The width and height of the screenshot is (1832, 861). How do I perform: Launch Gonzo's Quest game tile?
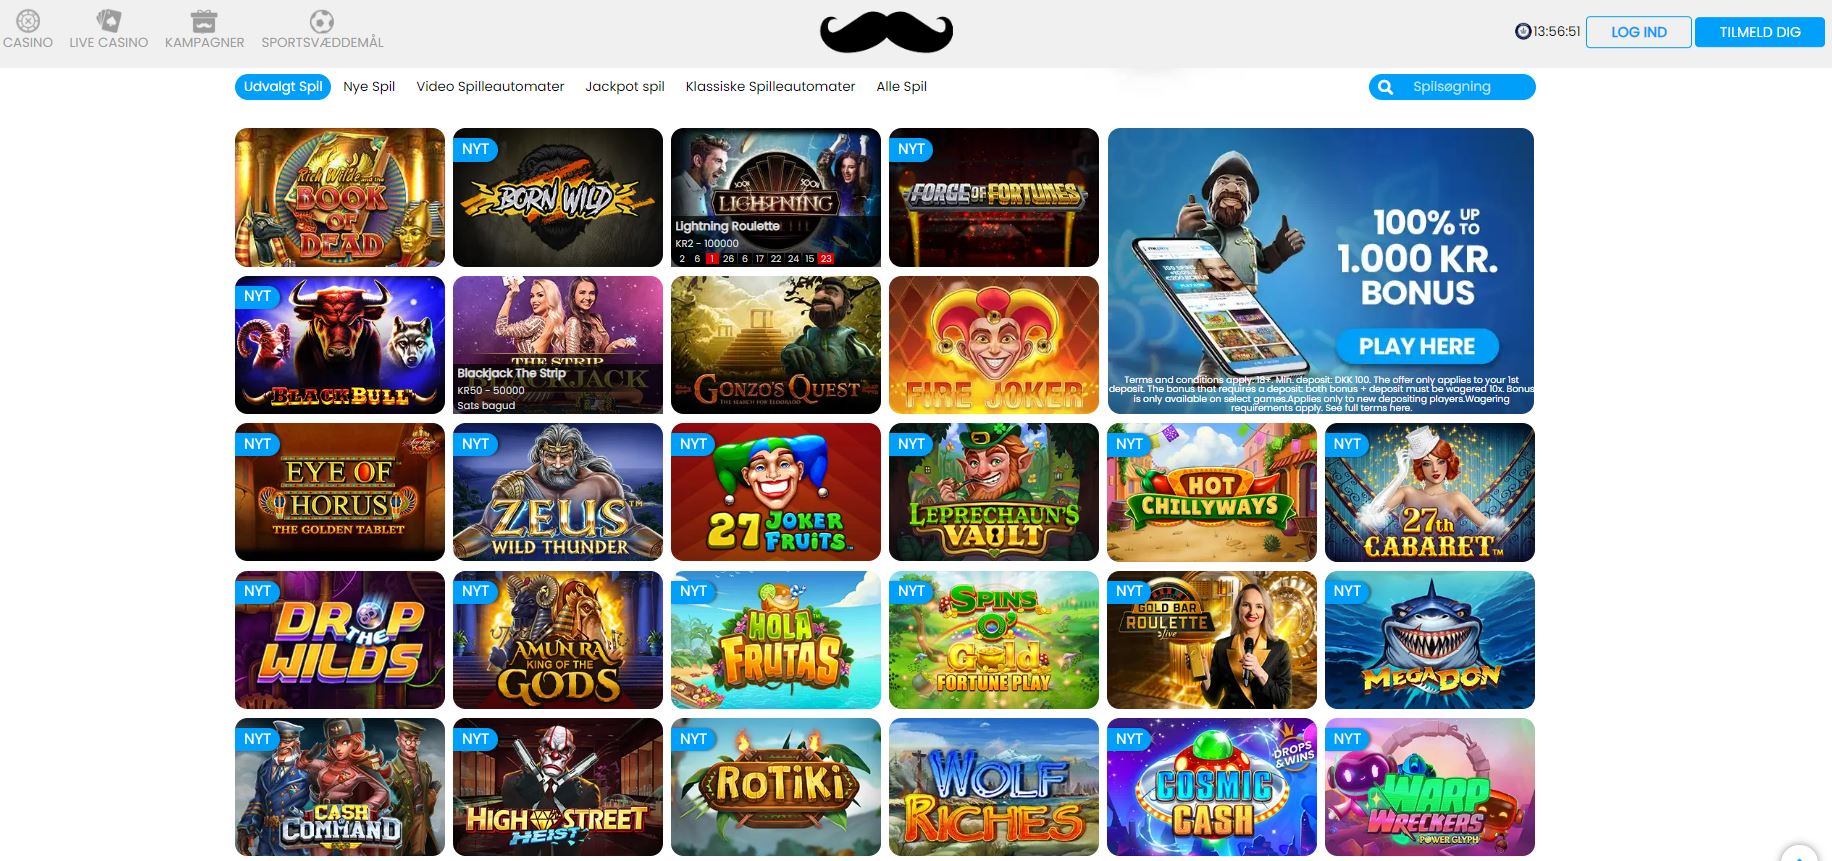tap(776, 345)
